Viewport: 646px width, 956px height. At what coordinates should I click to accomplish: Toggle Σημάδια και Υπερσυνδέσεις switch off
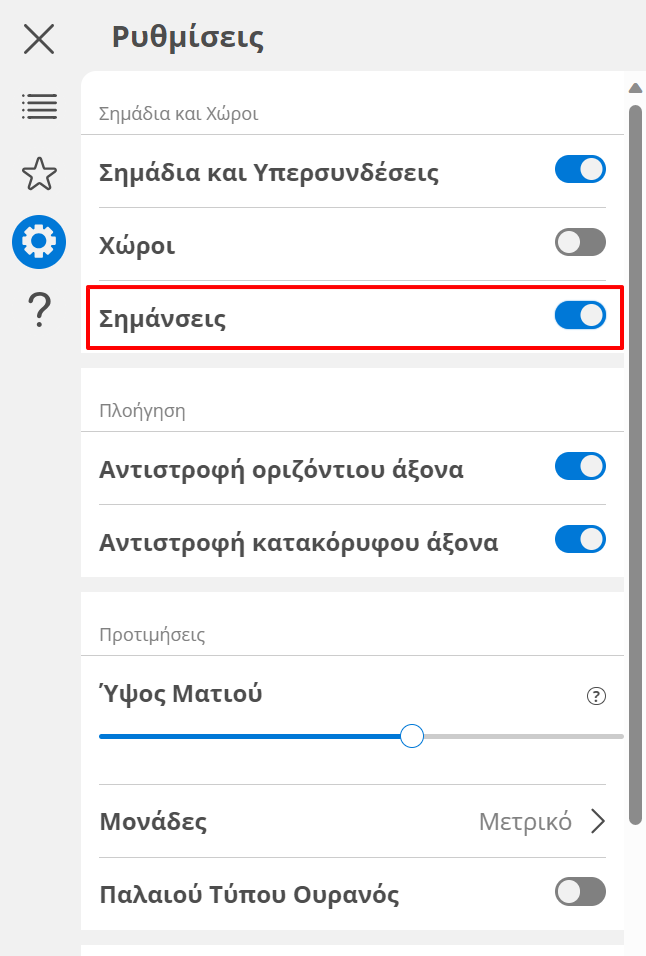(x=580, y=170)
